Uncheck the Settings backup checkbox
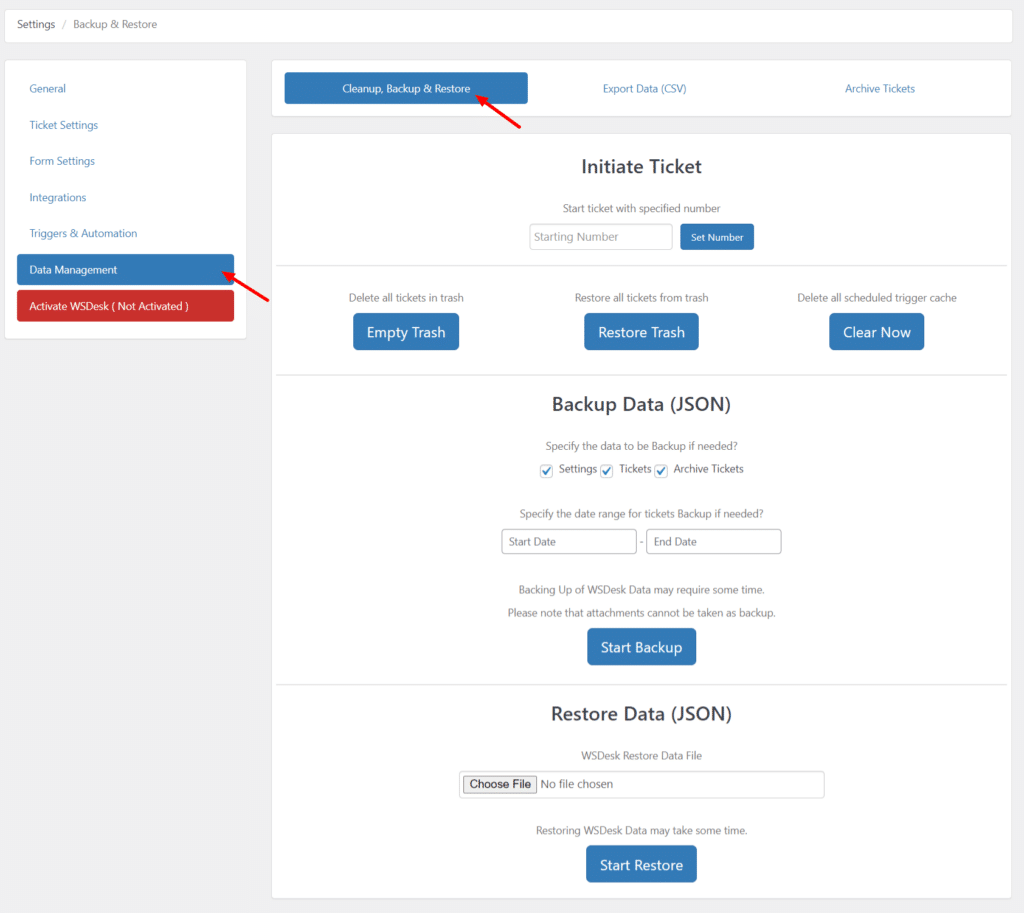The height and width of the screenshot is (913, 1024). click(x=546, y=470)
